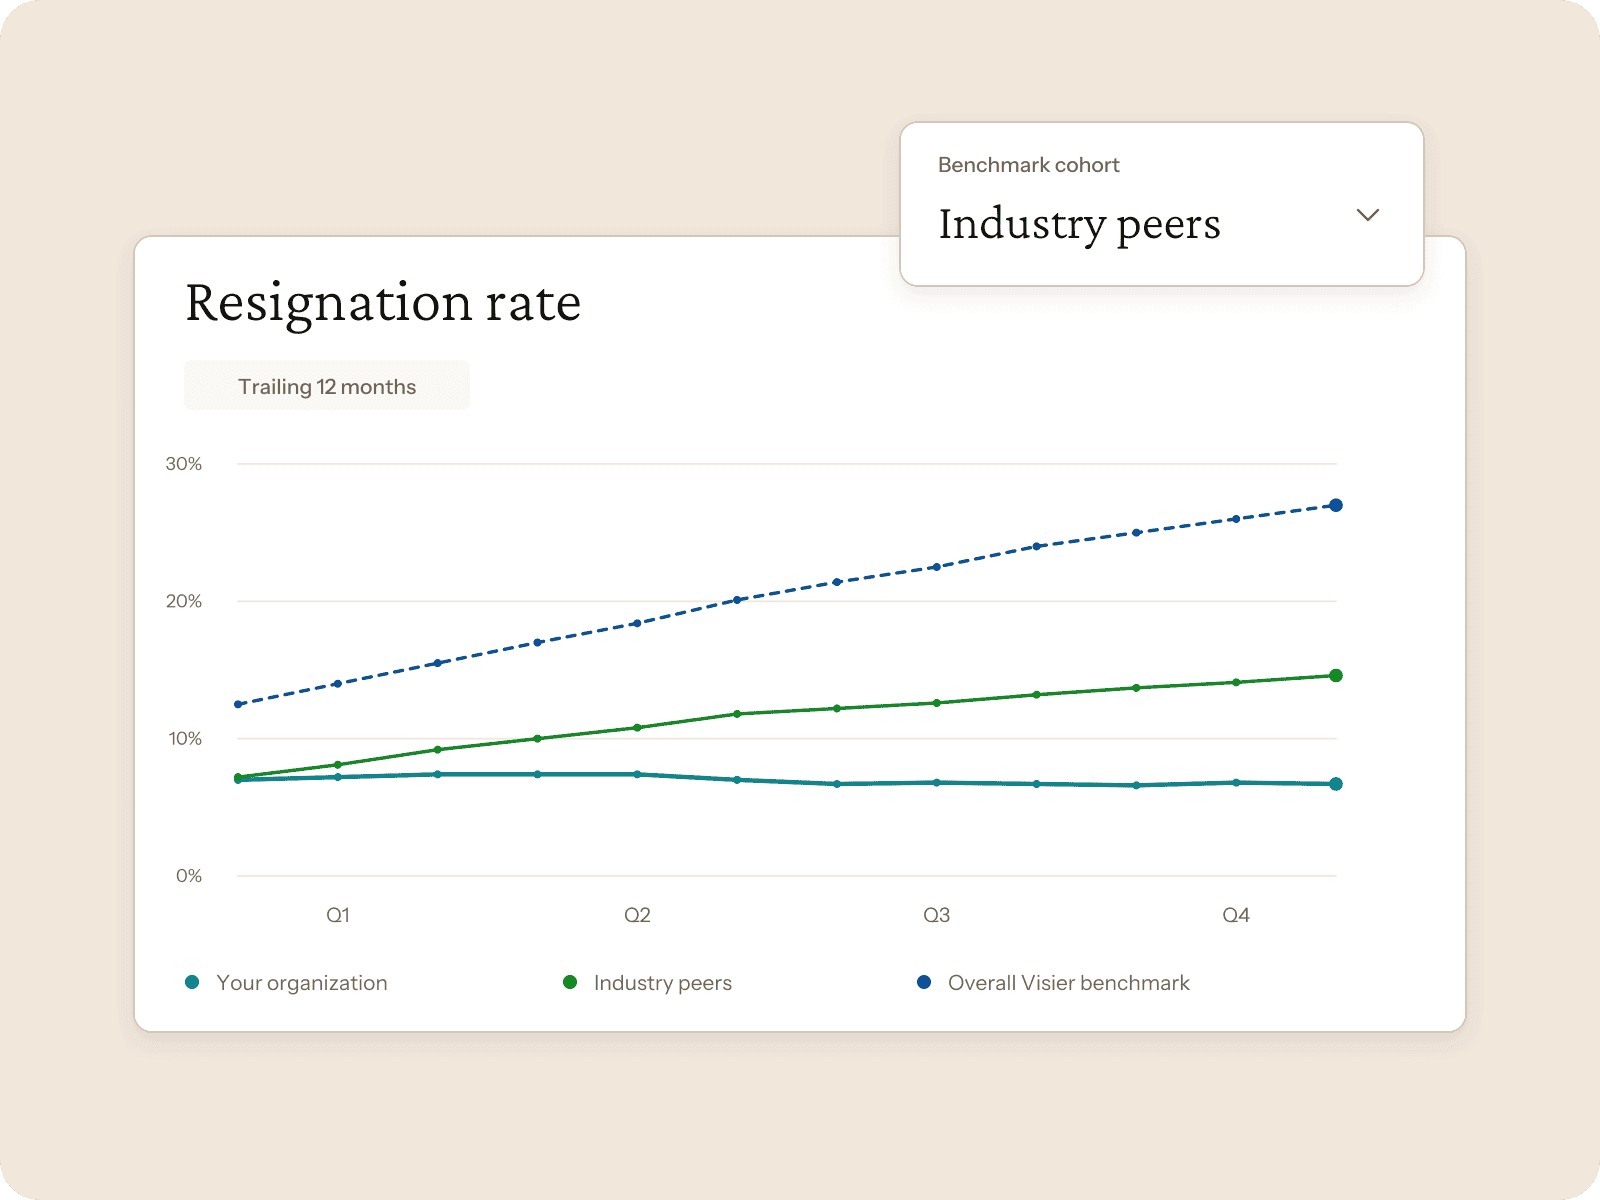Viewport: 1600px width, 1200px height.
Task: Select the Industry peers line endpoint marker
Action: click(1335, 676)
